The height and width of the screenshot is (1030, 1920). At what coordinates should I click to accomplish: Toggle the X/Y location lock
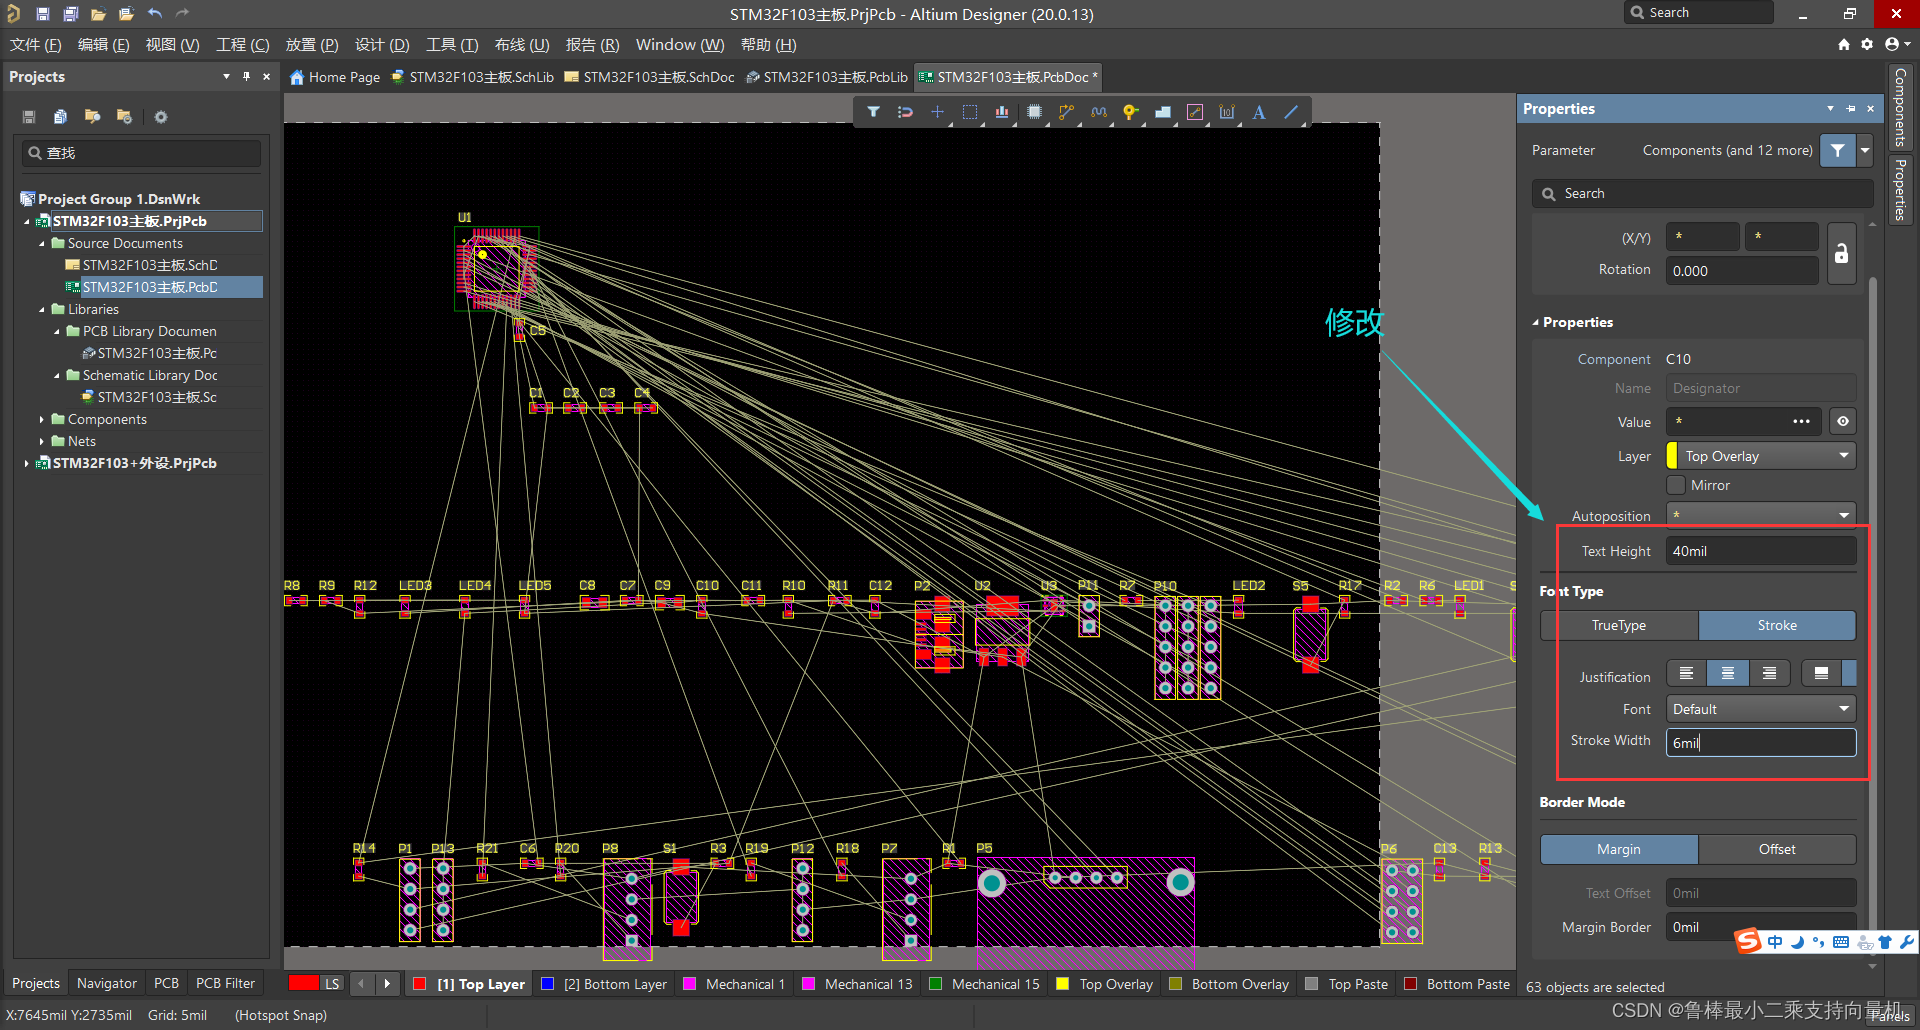point(1841,254)
